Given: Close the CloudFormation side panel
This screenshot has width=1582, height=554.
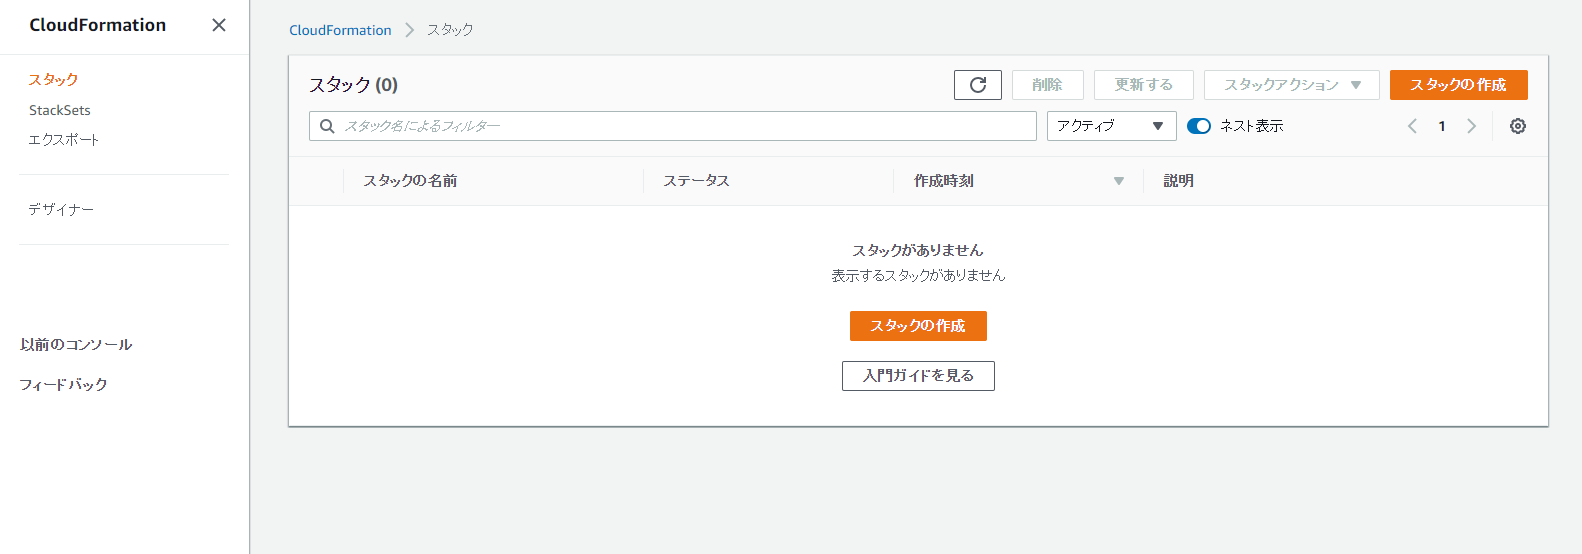Looking at the screenshot, I should click(x=219, y=25).
